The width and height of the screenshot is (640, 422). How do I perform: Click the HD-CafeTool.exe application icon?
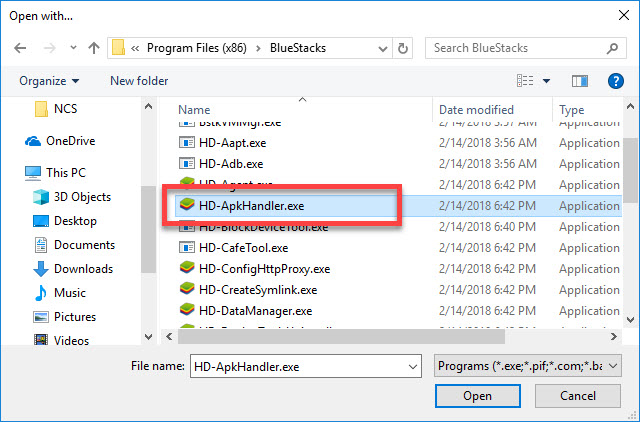[187, 247]
